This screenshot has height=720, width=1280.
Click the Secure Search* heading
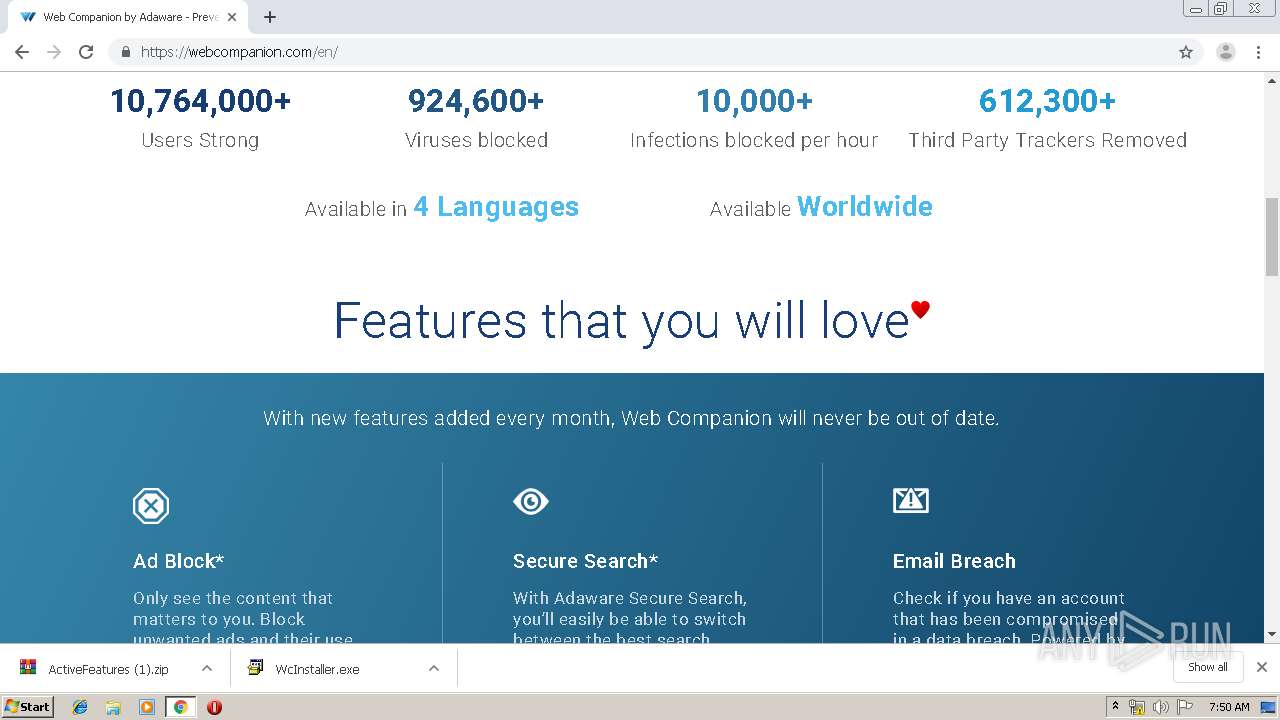coord(585,561)
